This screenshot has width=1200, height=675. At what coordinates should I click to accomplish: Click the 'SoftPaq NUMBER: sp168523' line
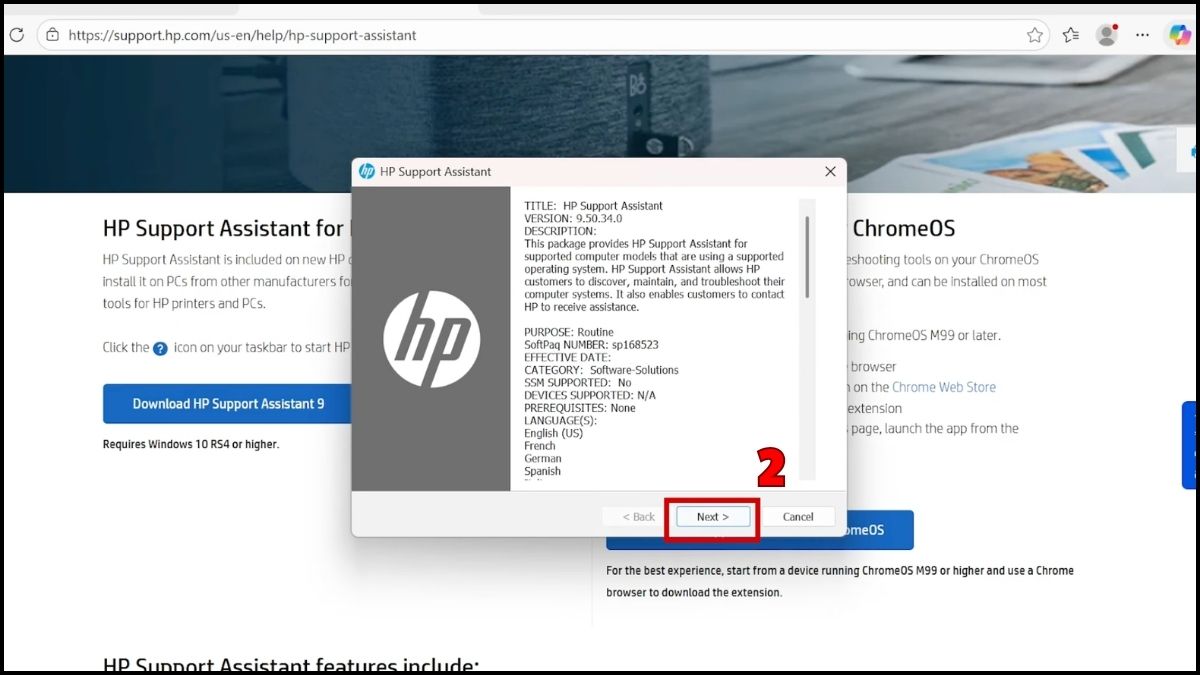pos(591,344)
